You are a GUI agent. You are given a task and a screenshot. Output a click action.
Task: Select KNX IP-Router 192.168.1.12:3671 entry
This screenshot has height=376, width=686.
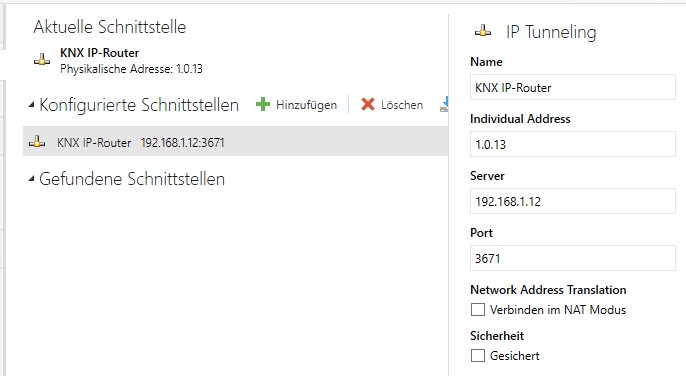pyautogui.click(x=235, y=141)
